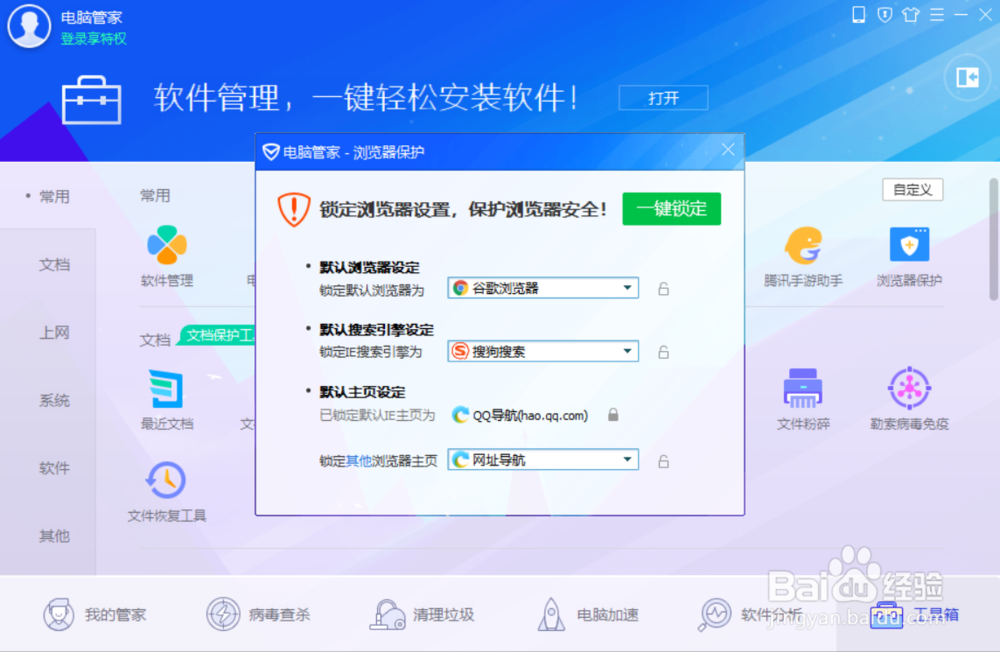Click the 自定义 customize button
The width and height of the screenshot is (1000, 652).
coord(912,189)
